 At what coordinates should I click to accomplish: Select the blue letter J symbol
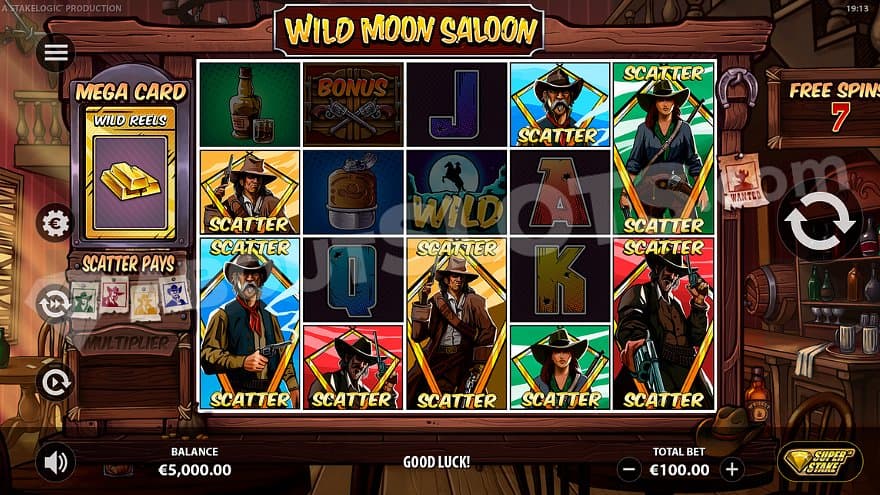pos(456,104)
